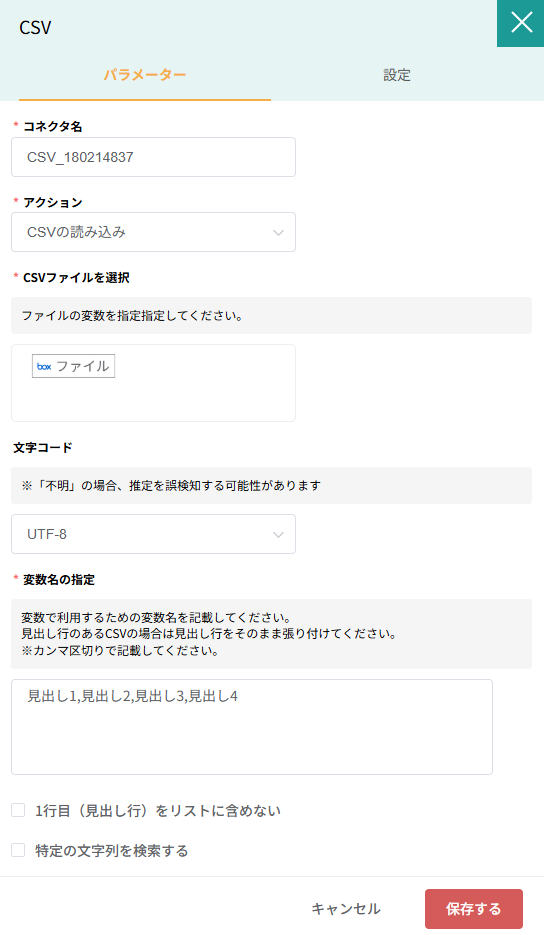Select the box ファイル variable tag
Screen dimensions: 544x935
pos(73,366)
